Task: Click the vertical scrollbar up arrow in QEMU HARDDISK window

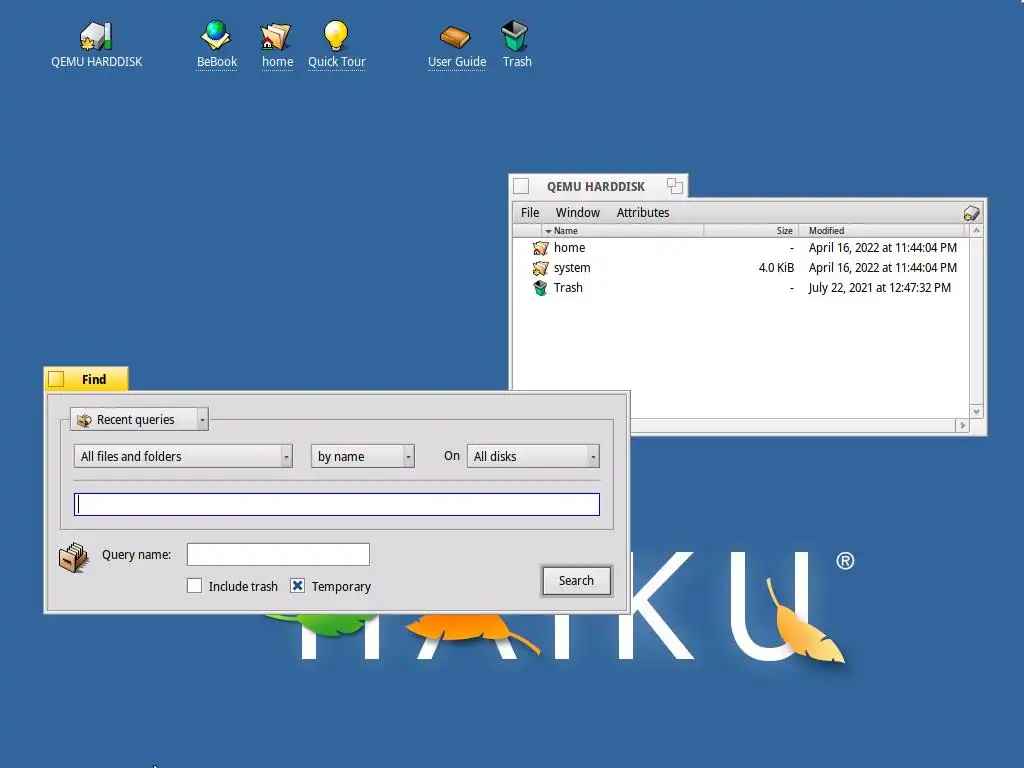Action: pos(976,231)
